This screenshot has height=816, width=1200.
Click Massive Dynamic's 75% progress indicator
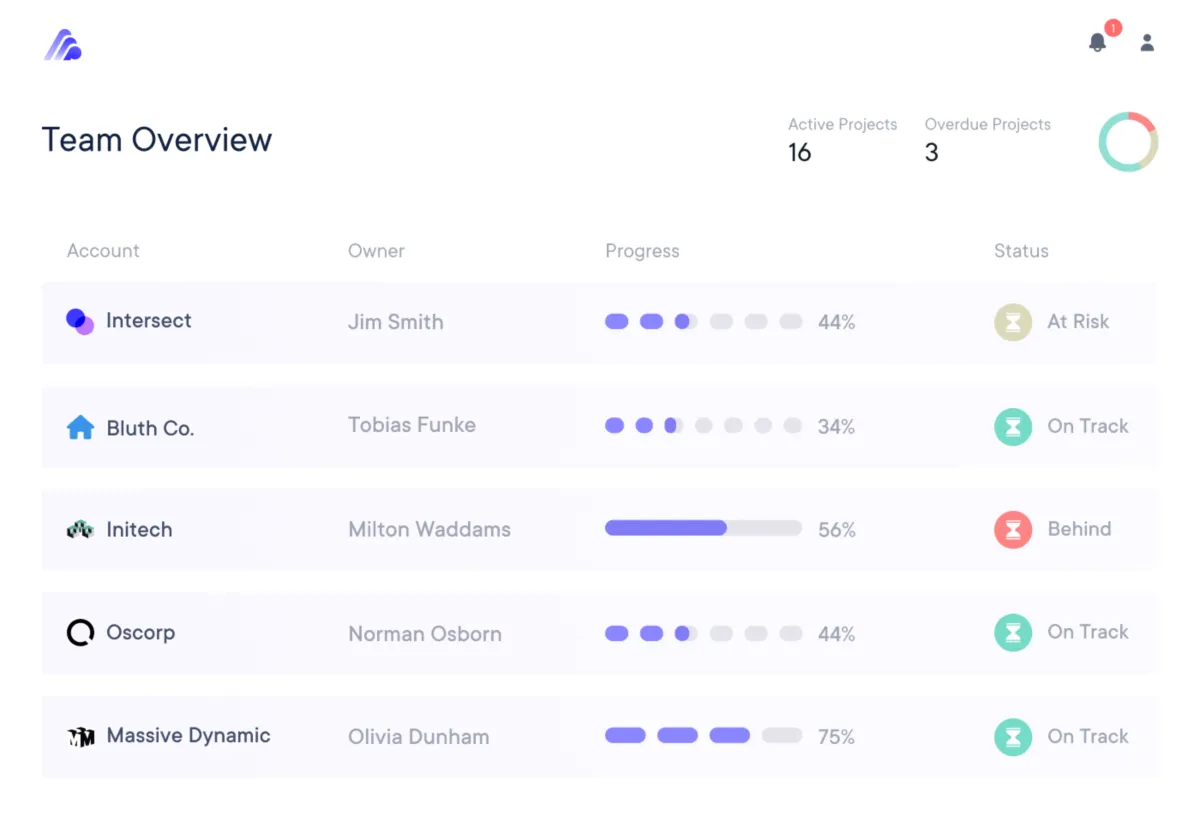(703, 736)
